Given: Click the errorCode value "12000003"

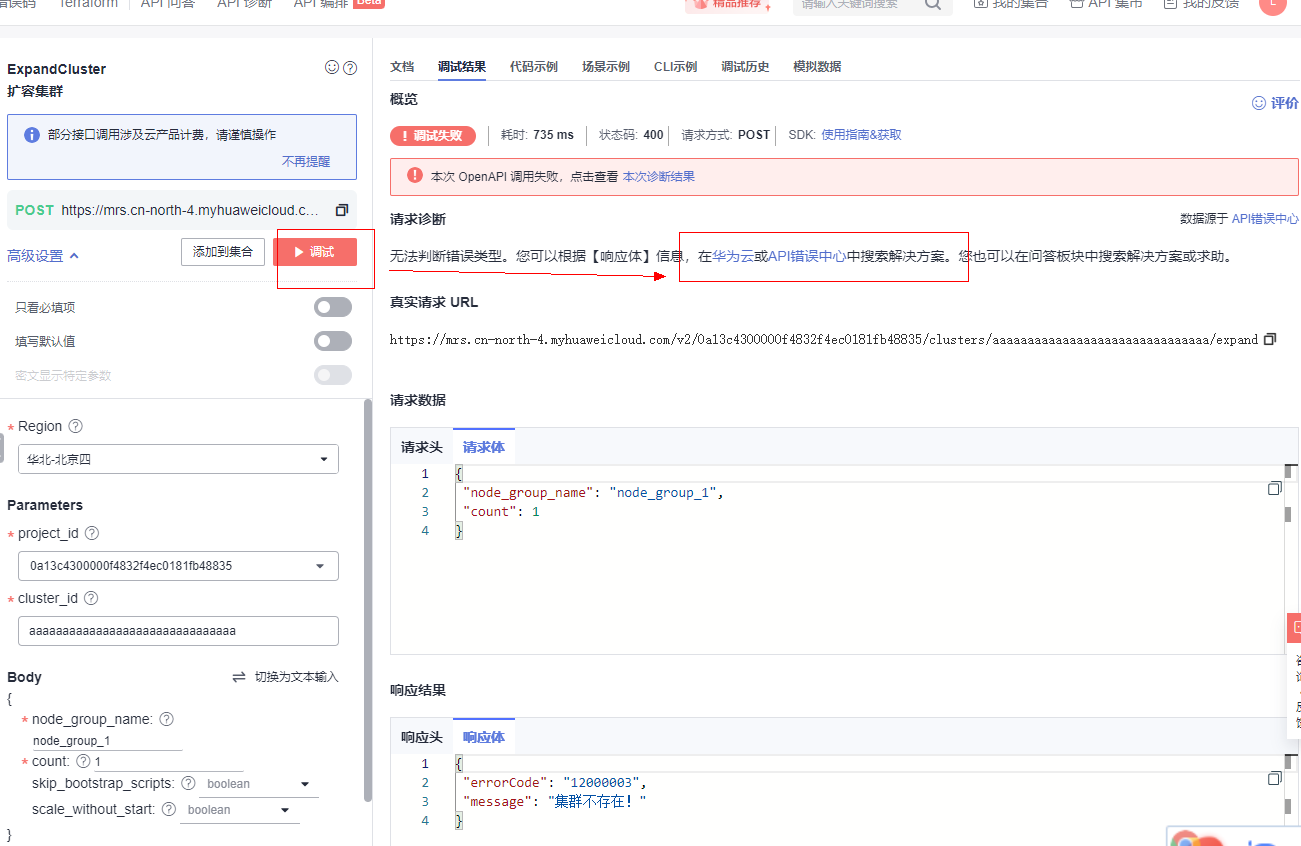Looking at the screenshot, I should [x=601, y=782].
